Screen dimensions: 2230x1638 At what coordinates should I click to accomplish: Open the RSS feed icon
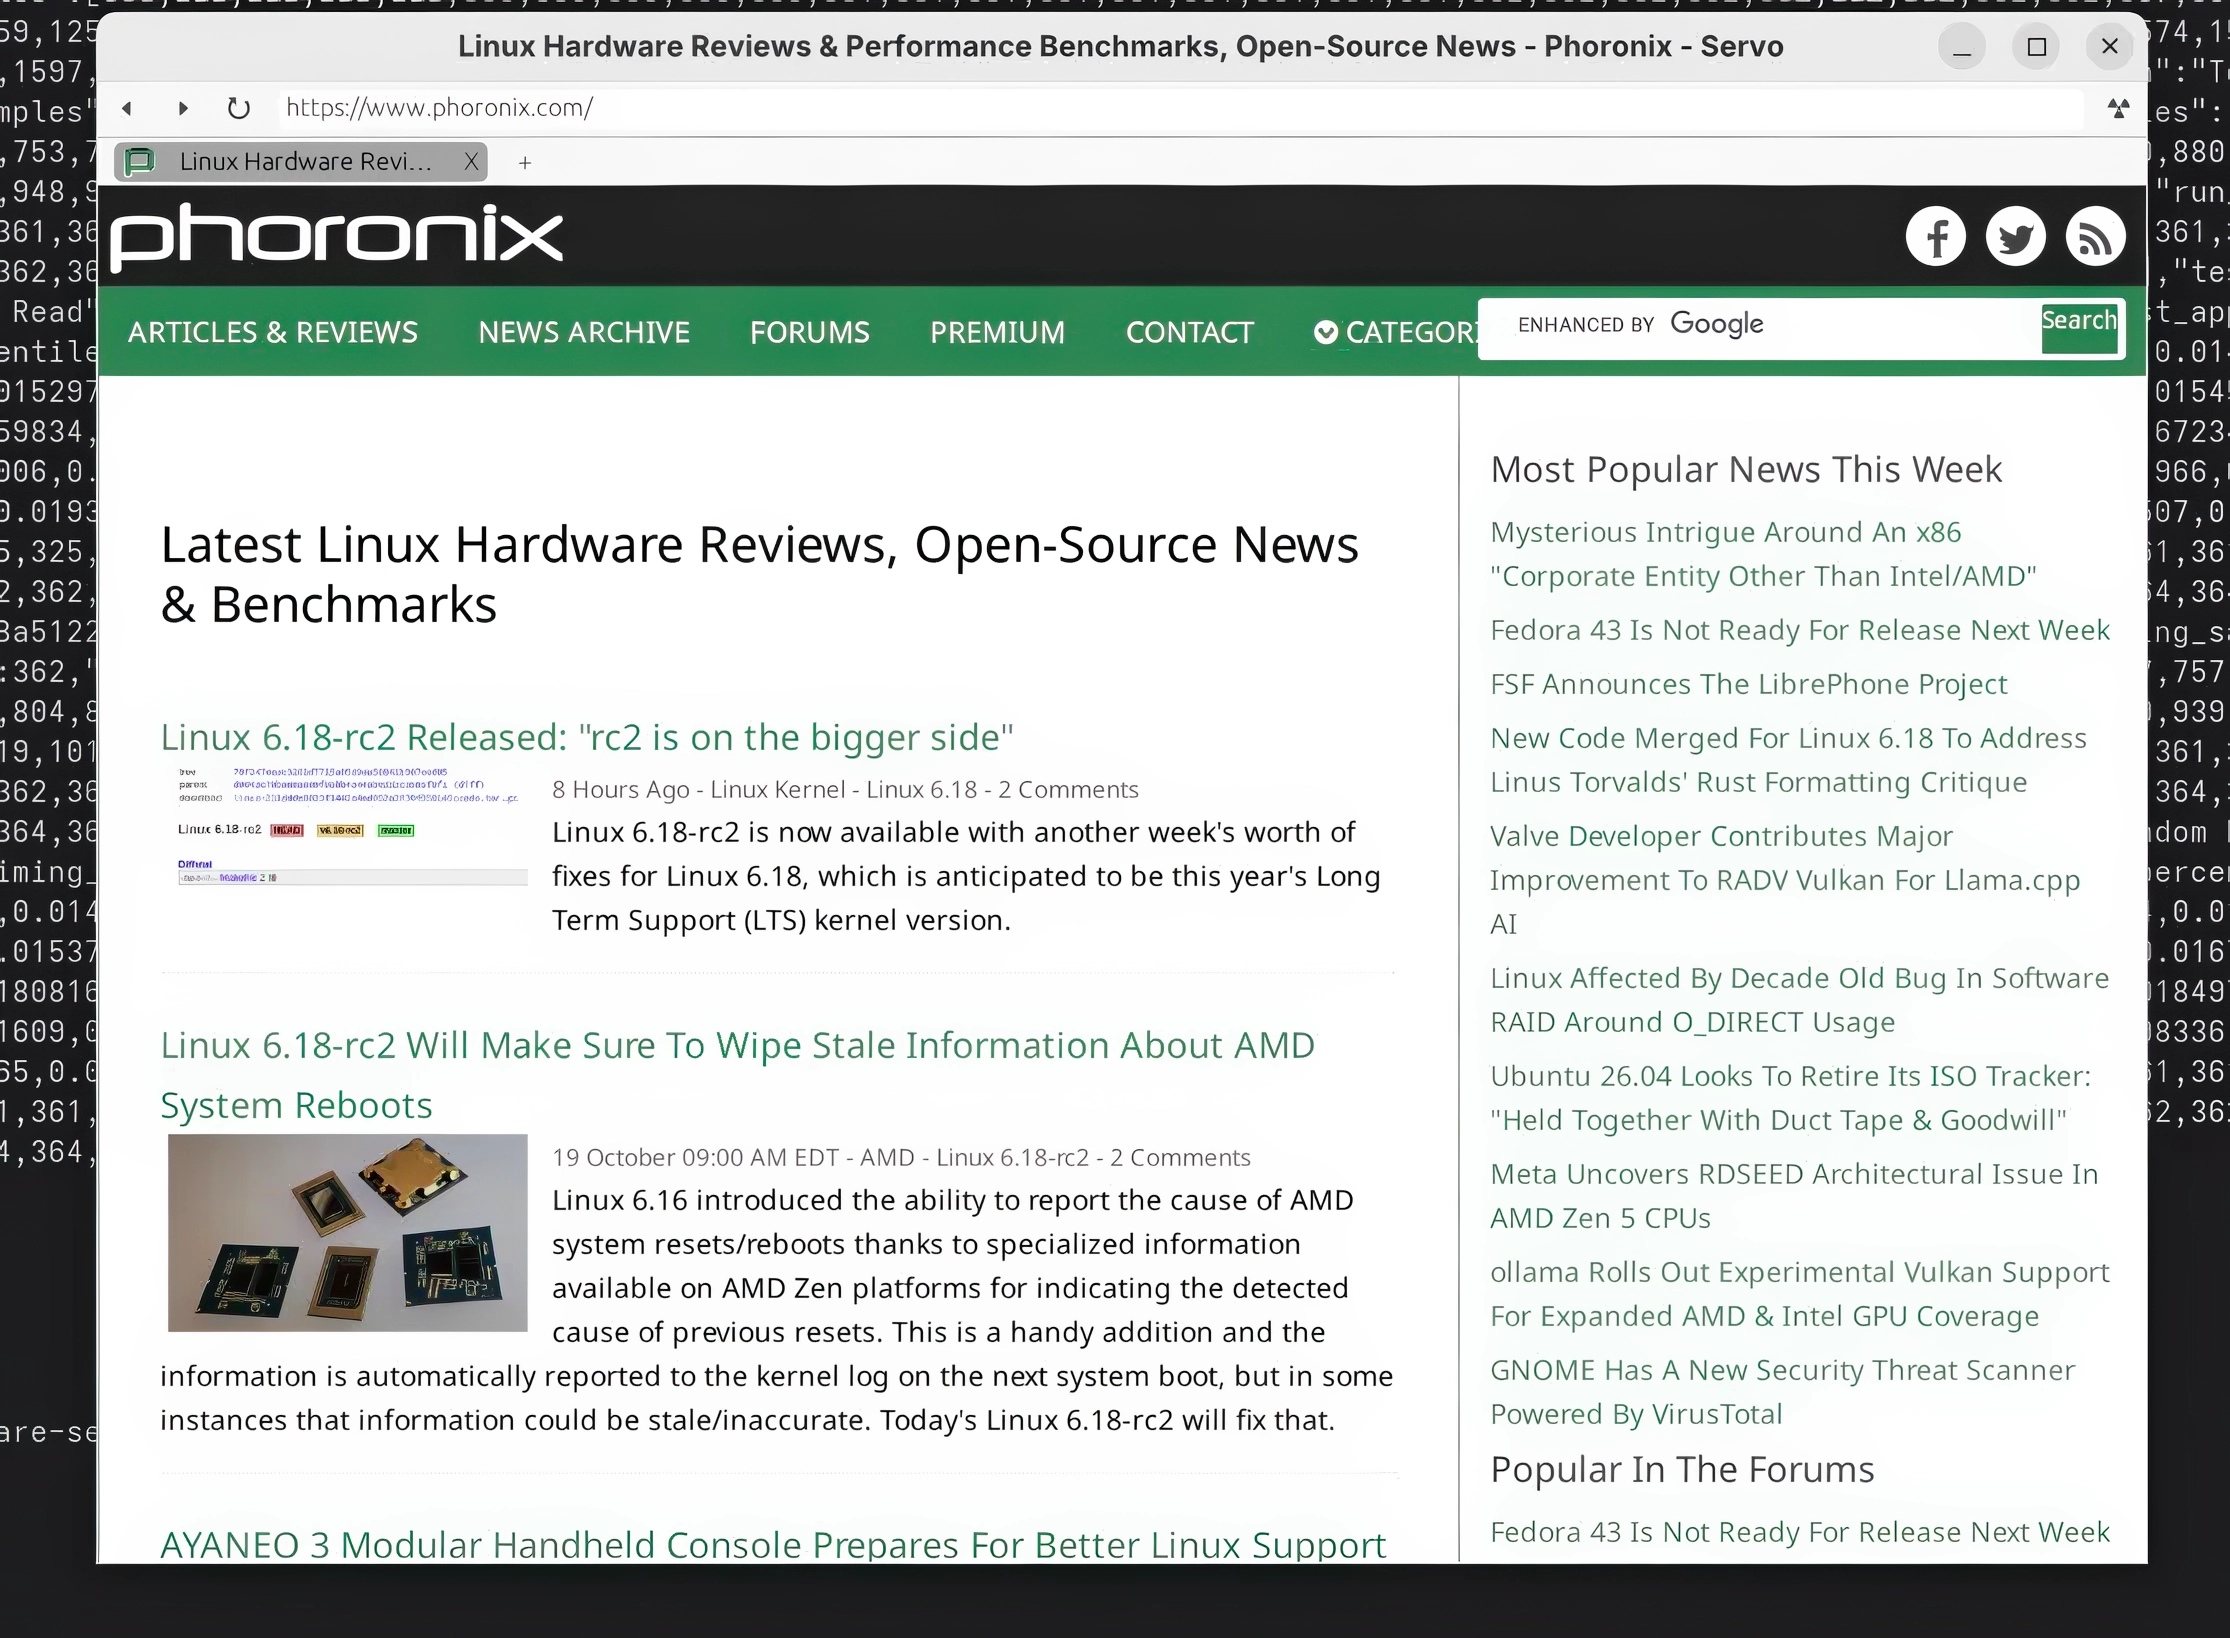(2095, 237)
